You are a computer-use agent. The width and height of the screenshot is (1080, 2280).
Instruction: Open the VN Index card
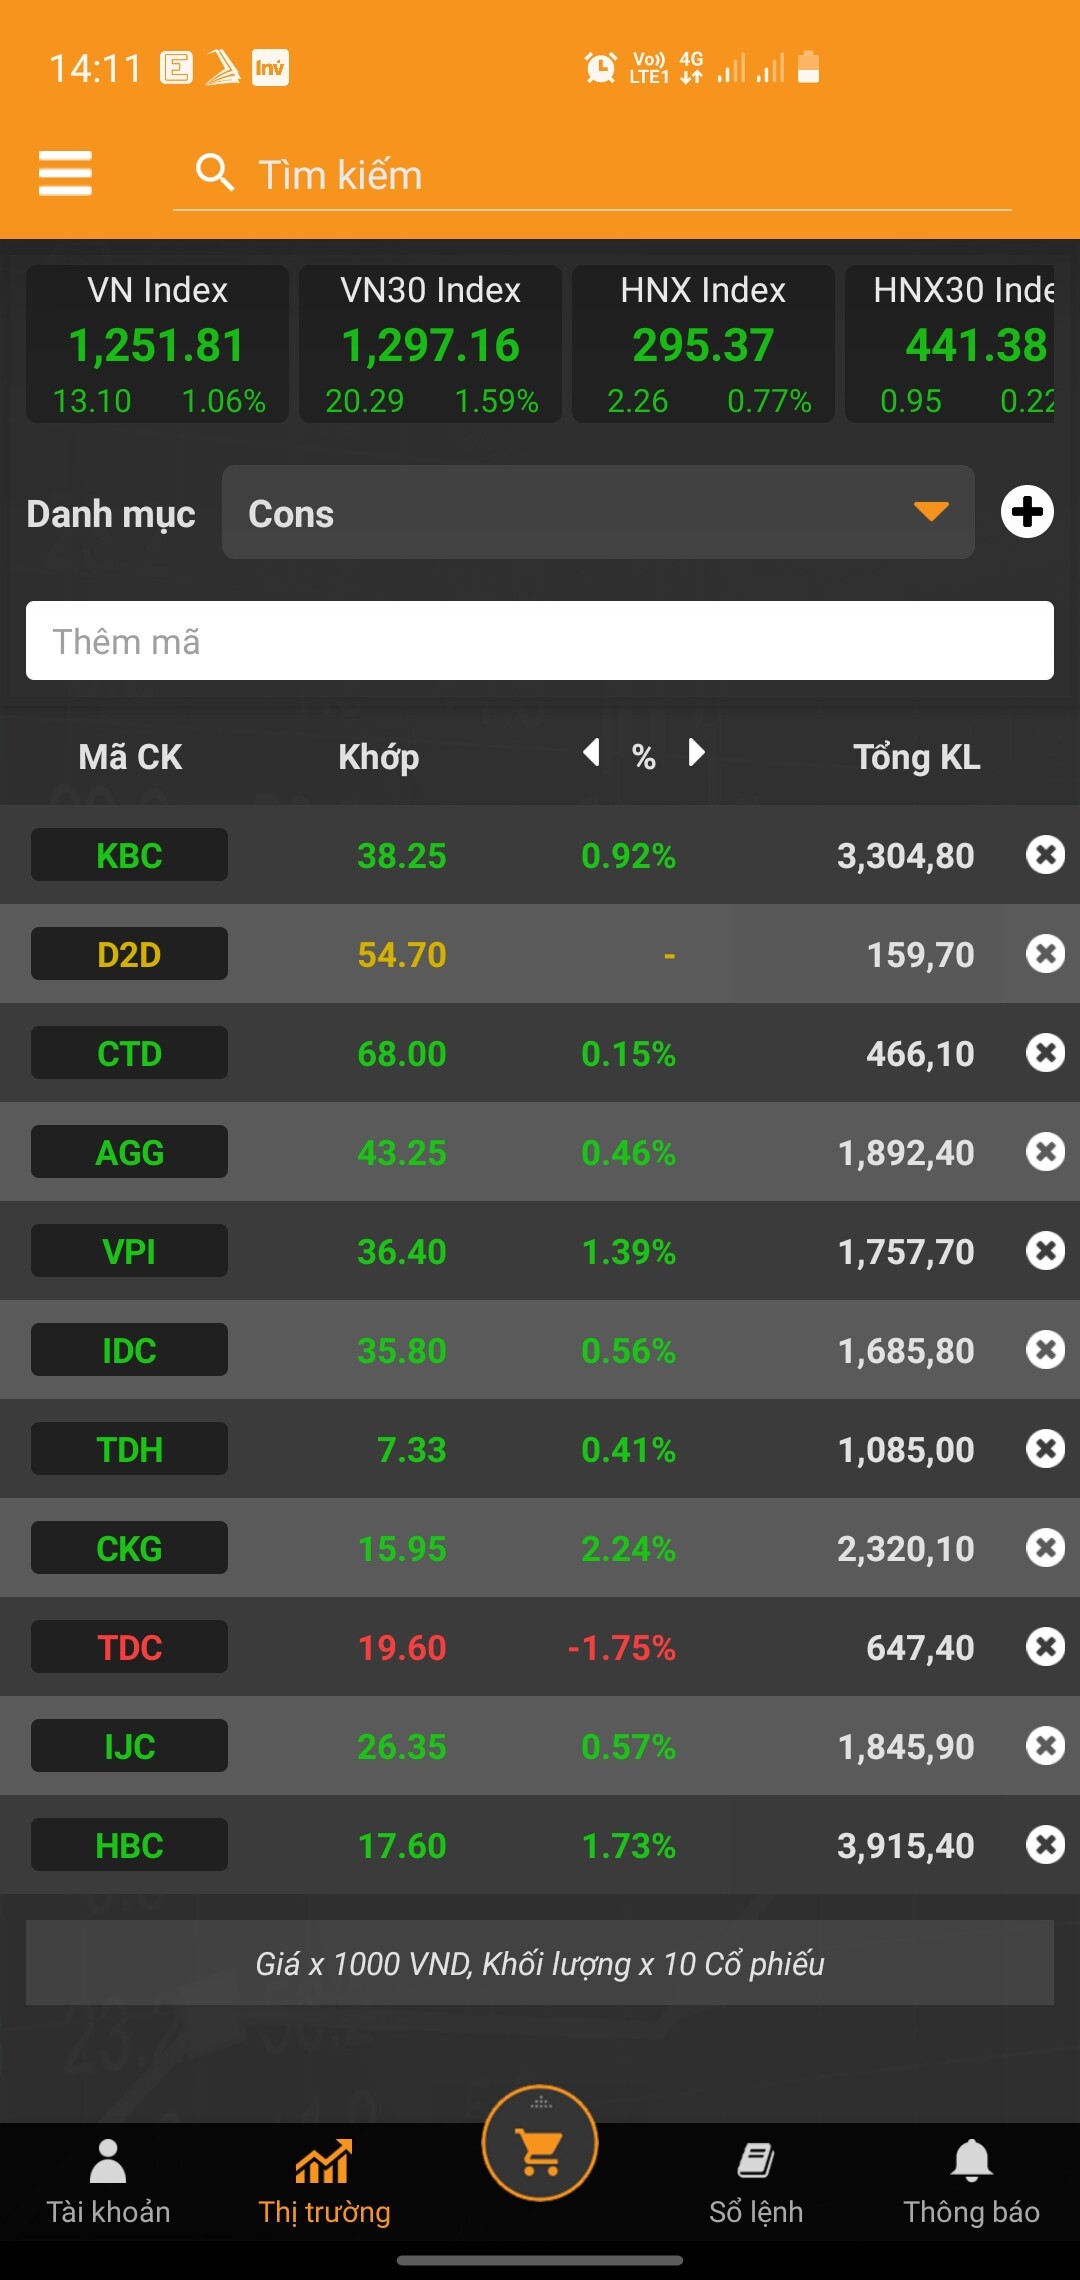point(157,344)
